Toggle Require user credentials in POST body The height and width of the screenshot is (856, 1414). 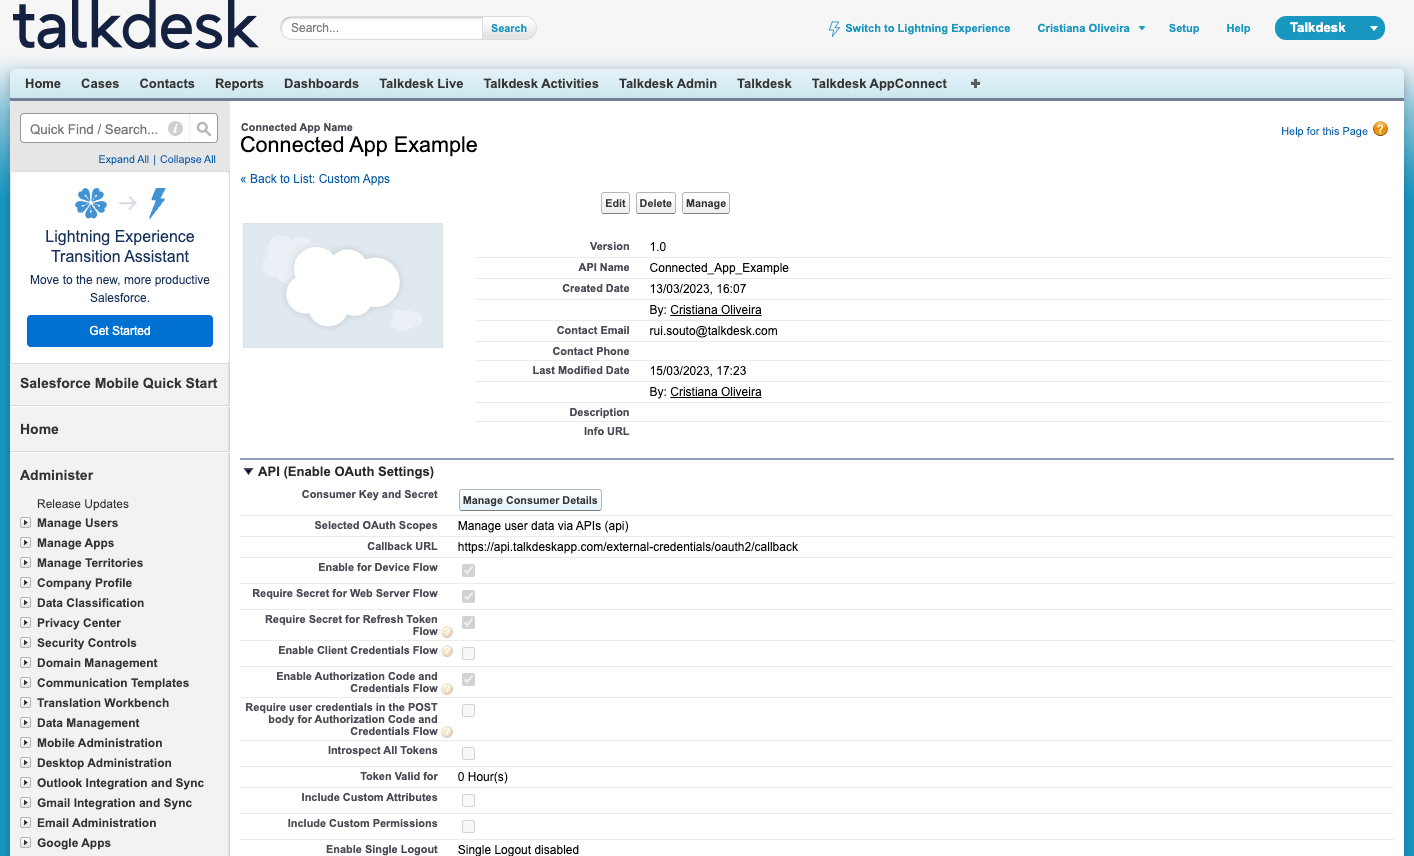pyautogui.click(x=468, y=710)
